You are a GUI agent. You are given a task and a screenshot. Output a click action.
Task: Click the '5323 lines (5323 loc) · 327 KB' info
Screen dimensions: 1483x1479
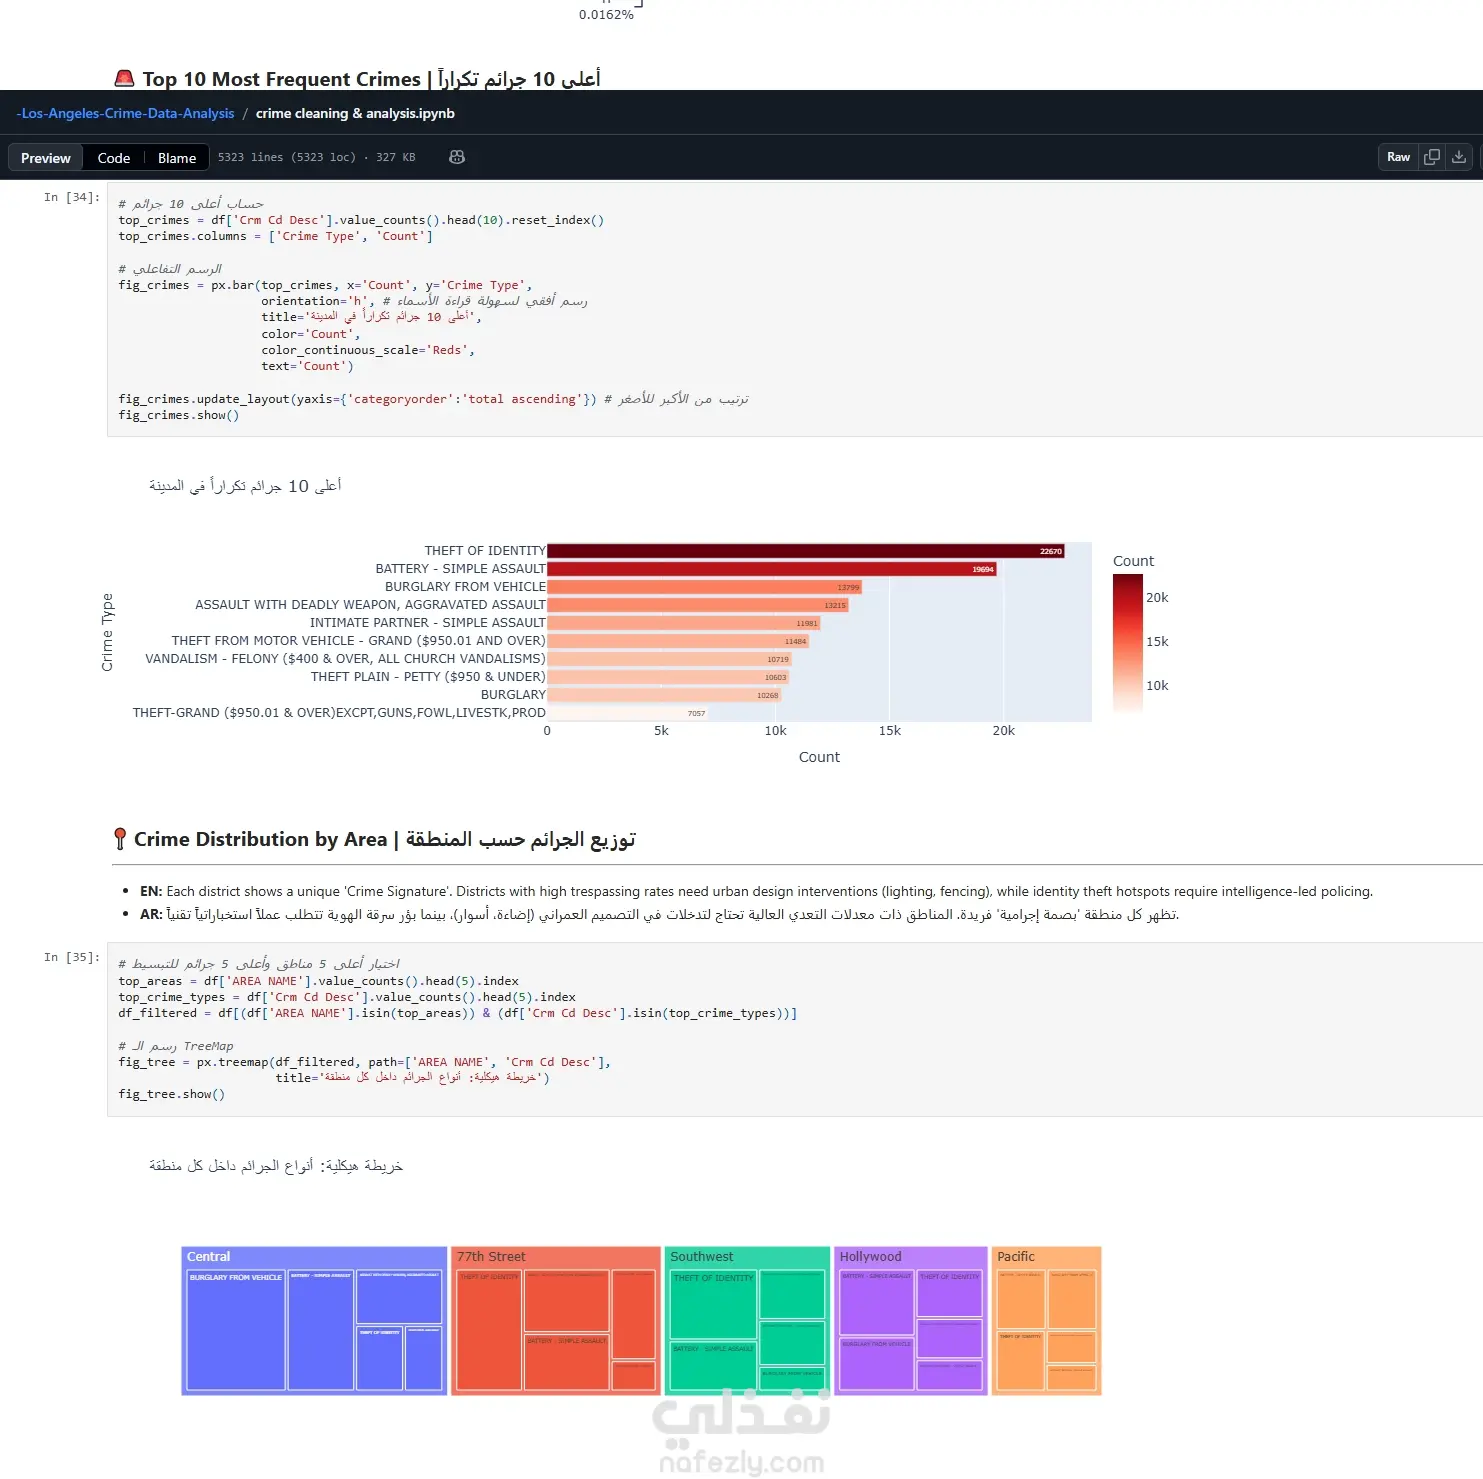click(316, 157)
